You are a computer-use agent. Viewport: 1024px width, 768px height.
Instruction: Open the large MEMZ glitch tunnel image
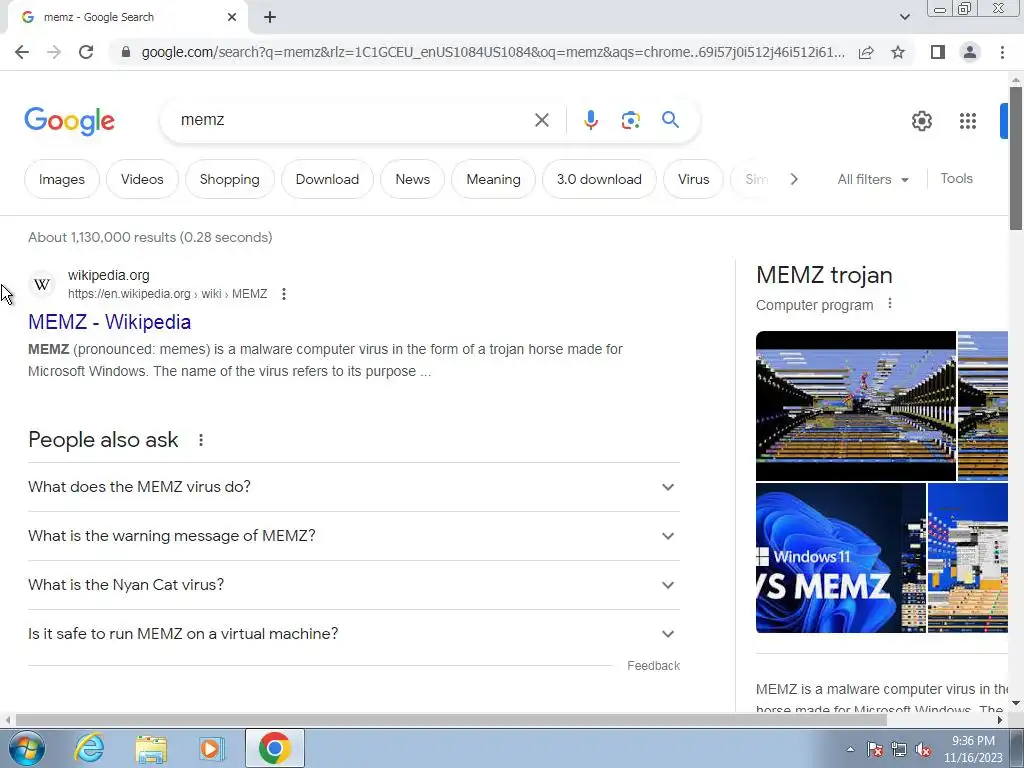[856, 406]
